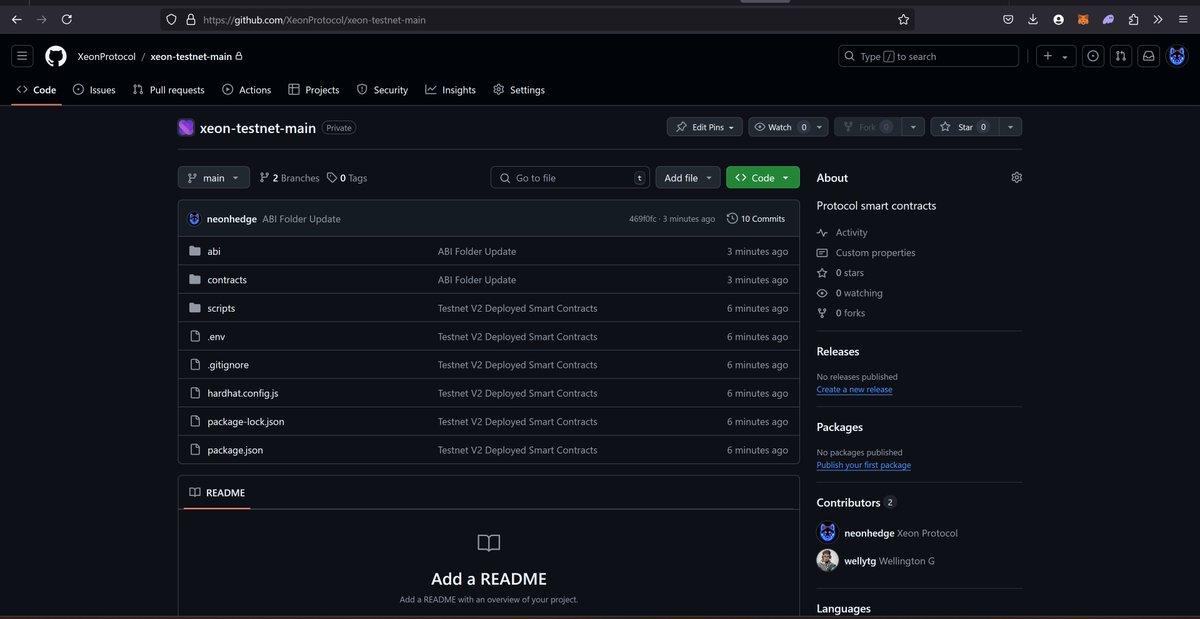This screenshot has height=619, width=1200.
Task: Go back with the browser back arrow
Action: (16, 19)
